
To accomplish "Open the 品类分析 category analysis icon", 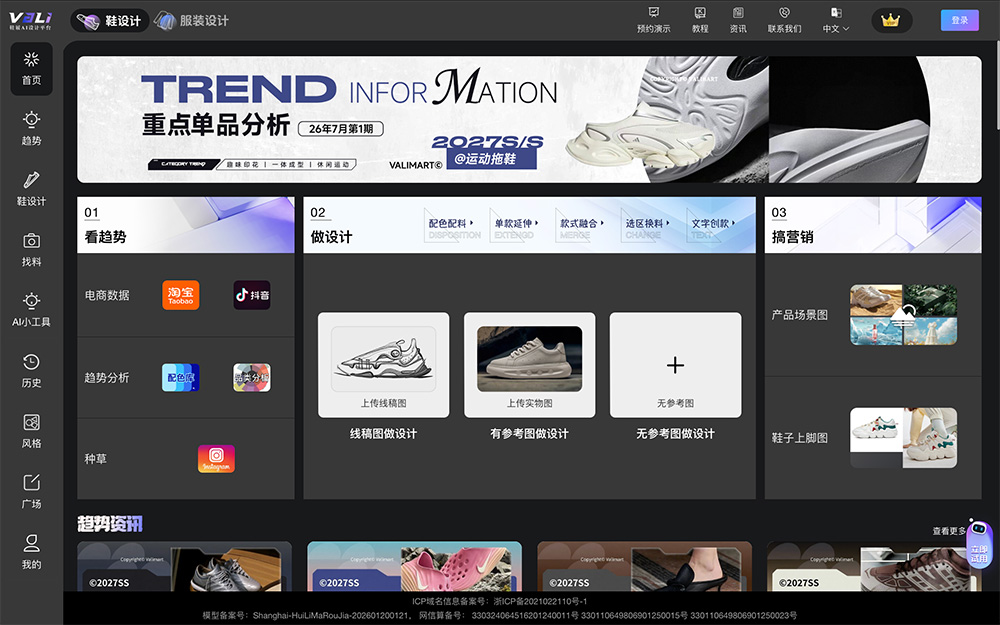I will (x=252, y=378).
